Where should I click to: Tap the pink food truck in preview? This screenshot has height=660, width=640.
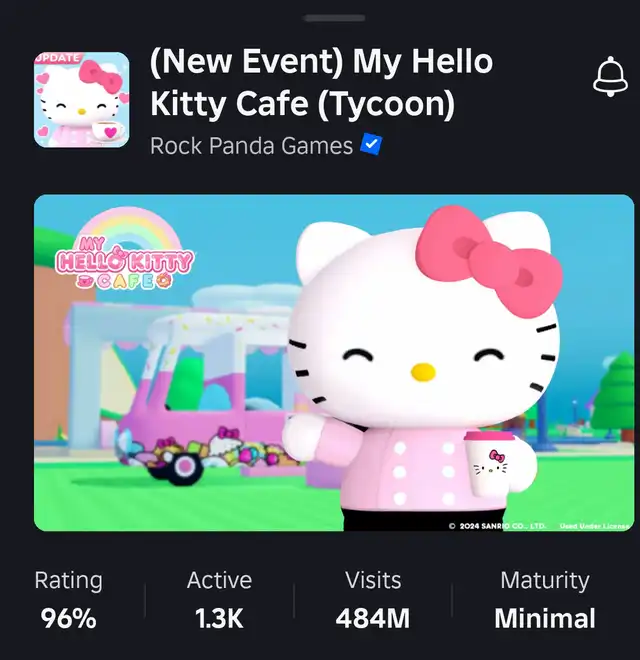coord(198,400)
